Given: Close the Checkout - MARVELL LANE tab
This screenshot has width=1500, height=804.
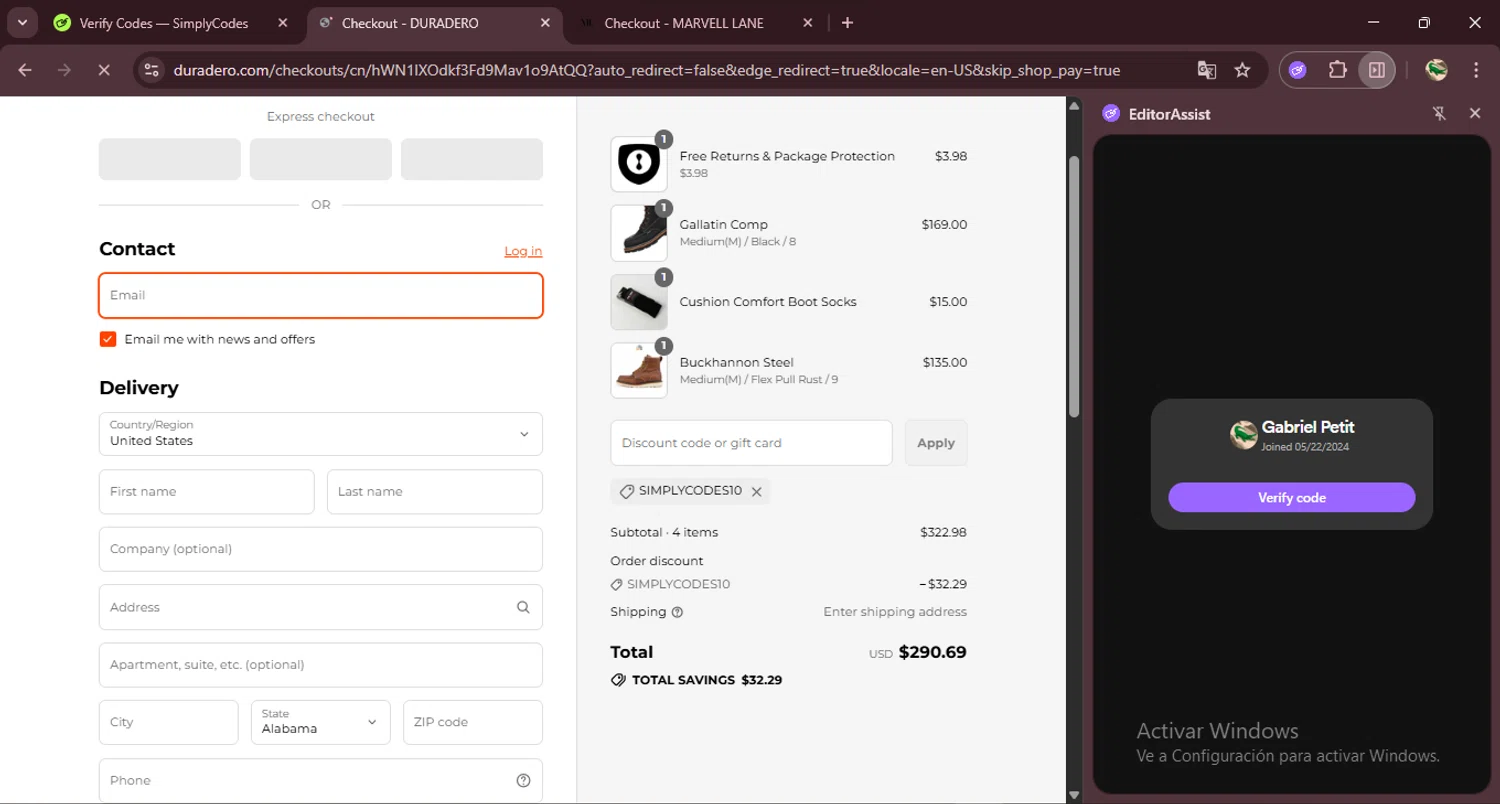Looking at the screenshot, I should (808, 23).
